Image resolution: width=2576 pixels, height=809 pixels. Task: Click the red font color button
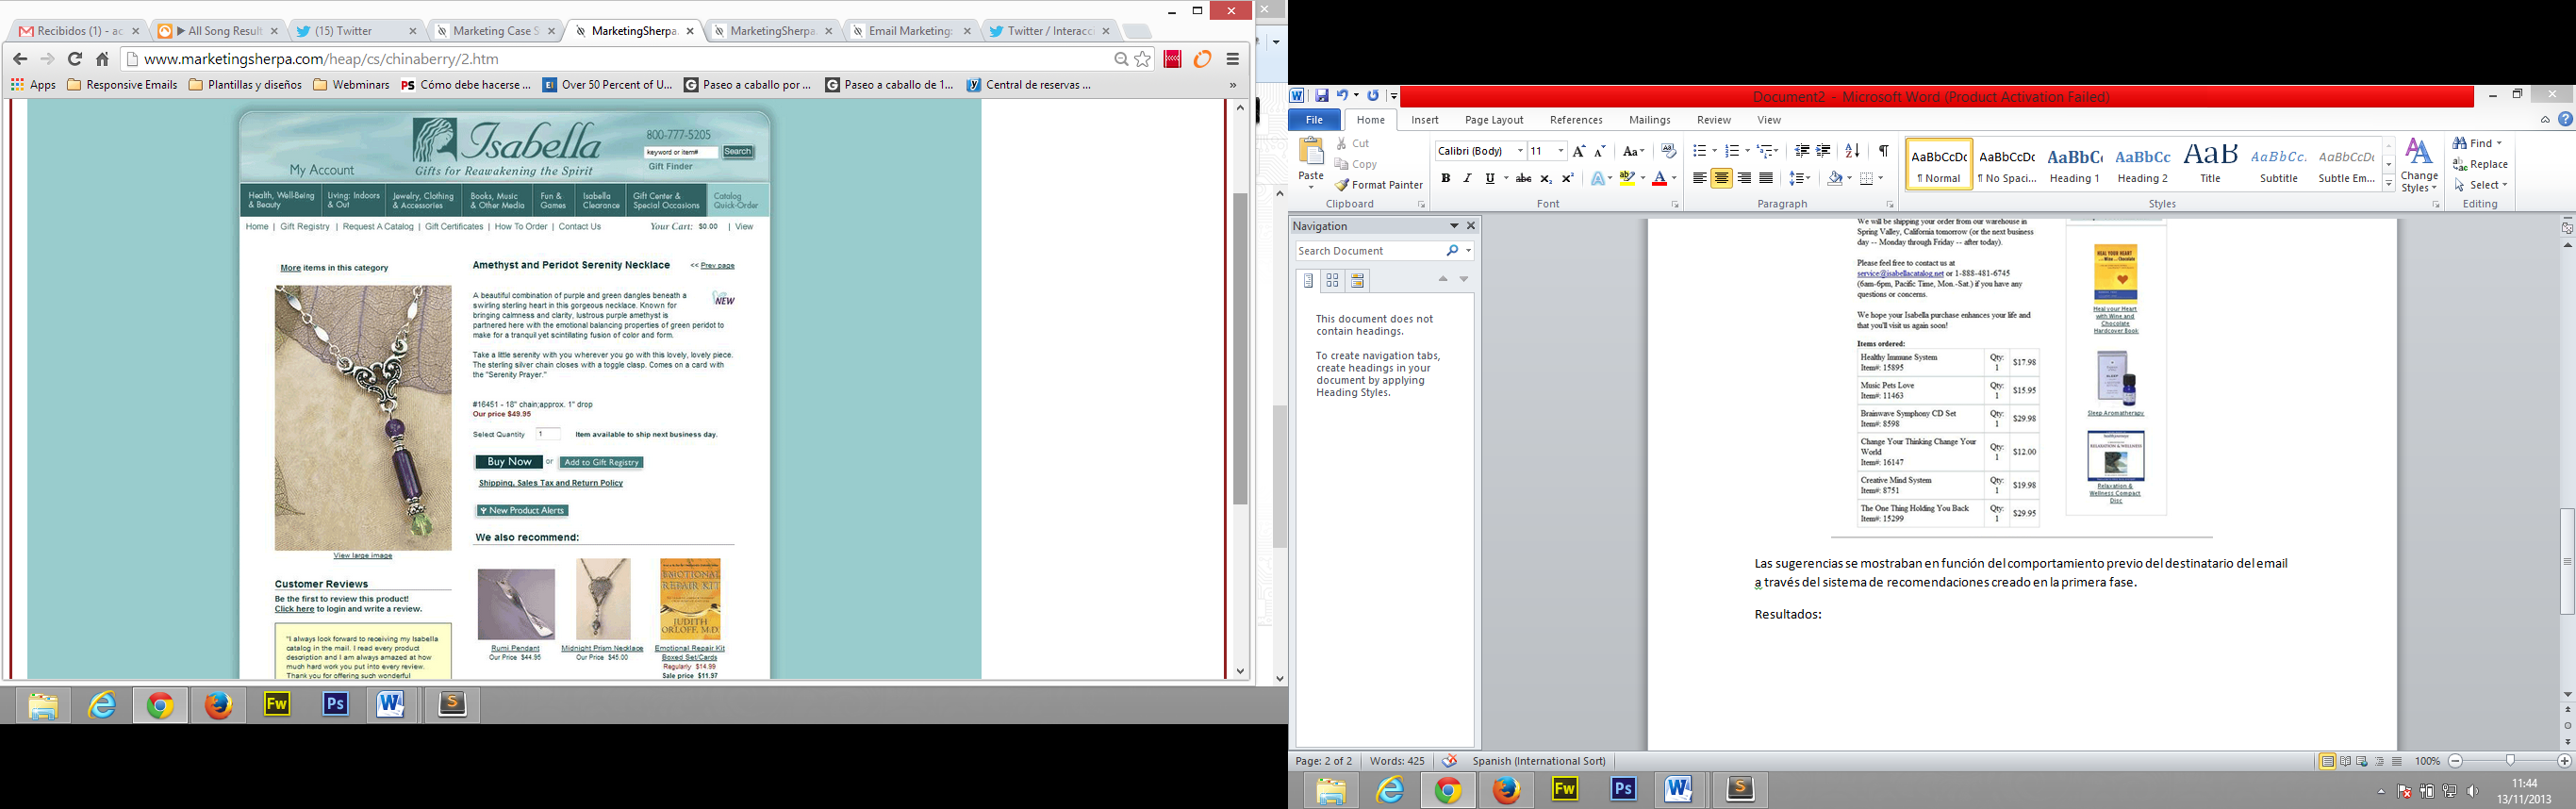pos(1659,178)
